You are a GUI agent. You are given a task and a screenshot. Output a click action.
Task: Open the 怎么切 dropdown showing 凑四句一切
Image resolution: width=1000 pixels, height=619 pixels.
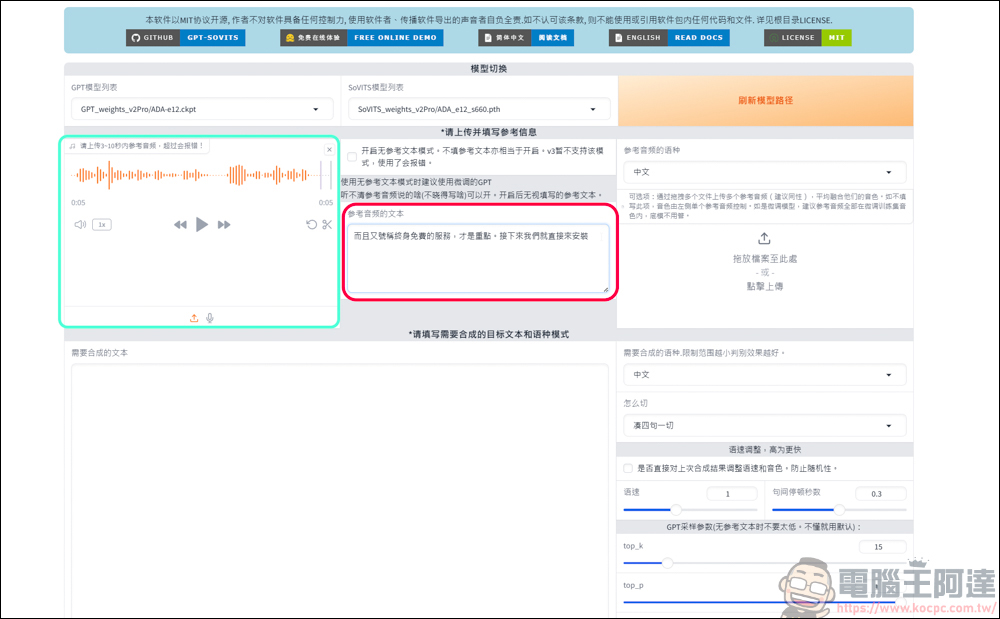pos(764,425)
